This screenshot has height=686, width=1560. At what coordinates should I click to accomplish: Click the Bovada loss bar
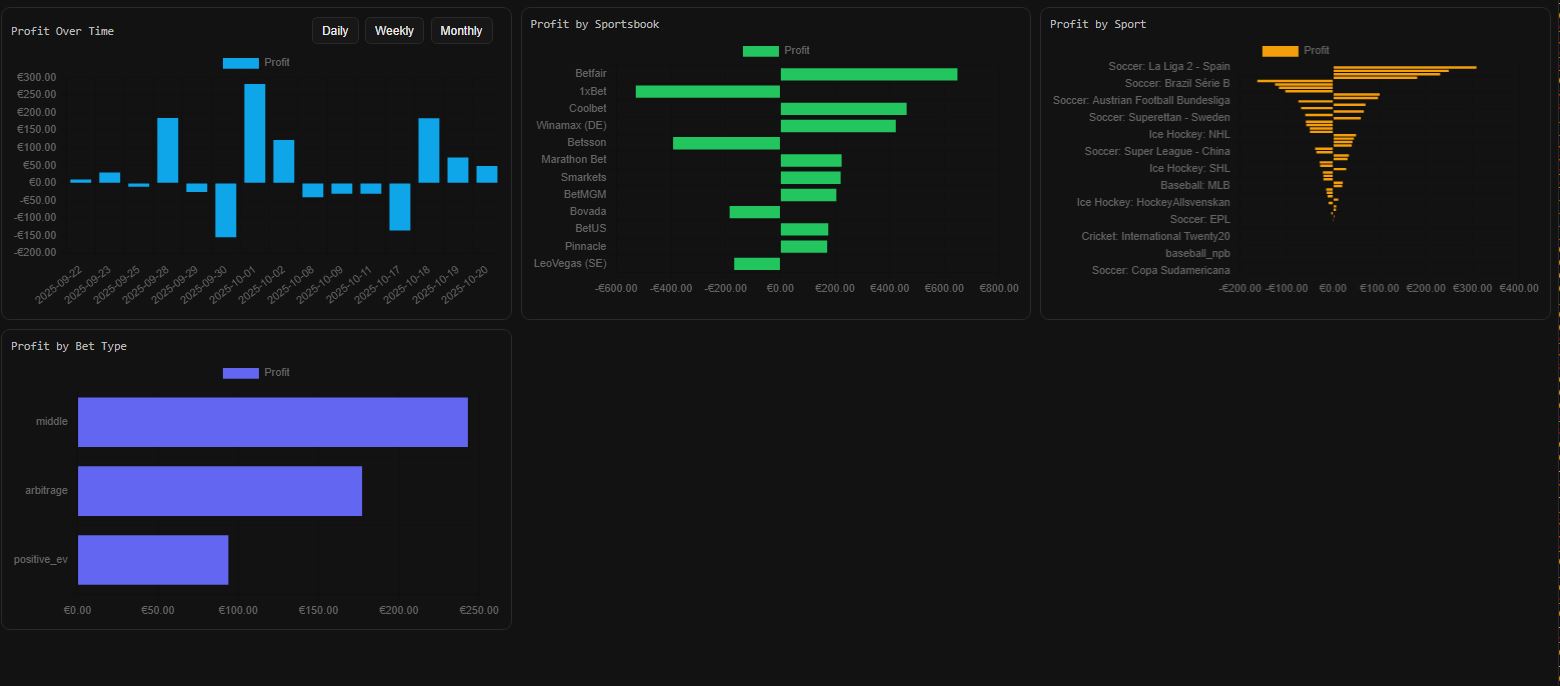tap(754, 212)
